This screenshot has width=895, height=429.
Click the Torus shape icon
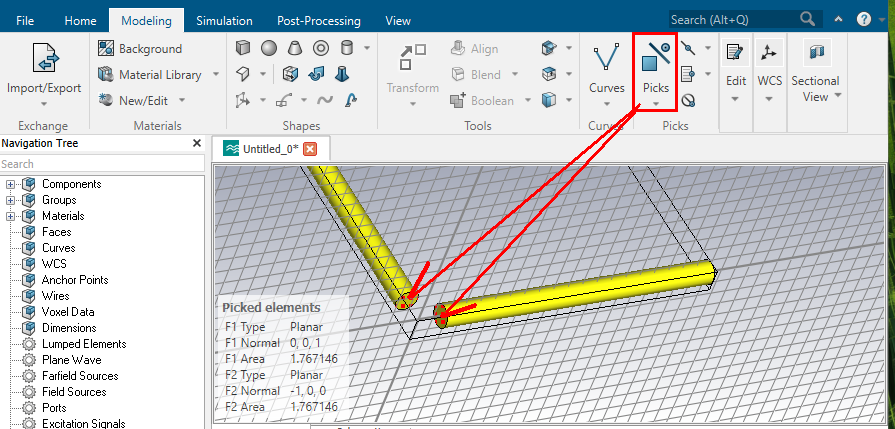pos(321,48)
